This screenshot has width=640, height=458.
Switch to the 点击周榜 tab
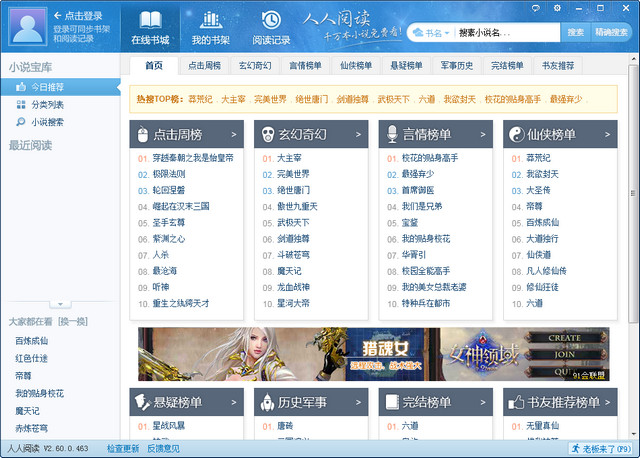coord(204,65)
